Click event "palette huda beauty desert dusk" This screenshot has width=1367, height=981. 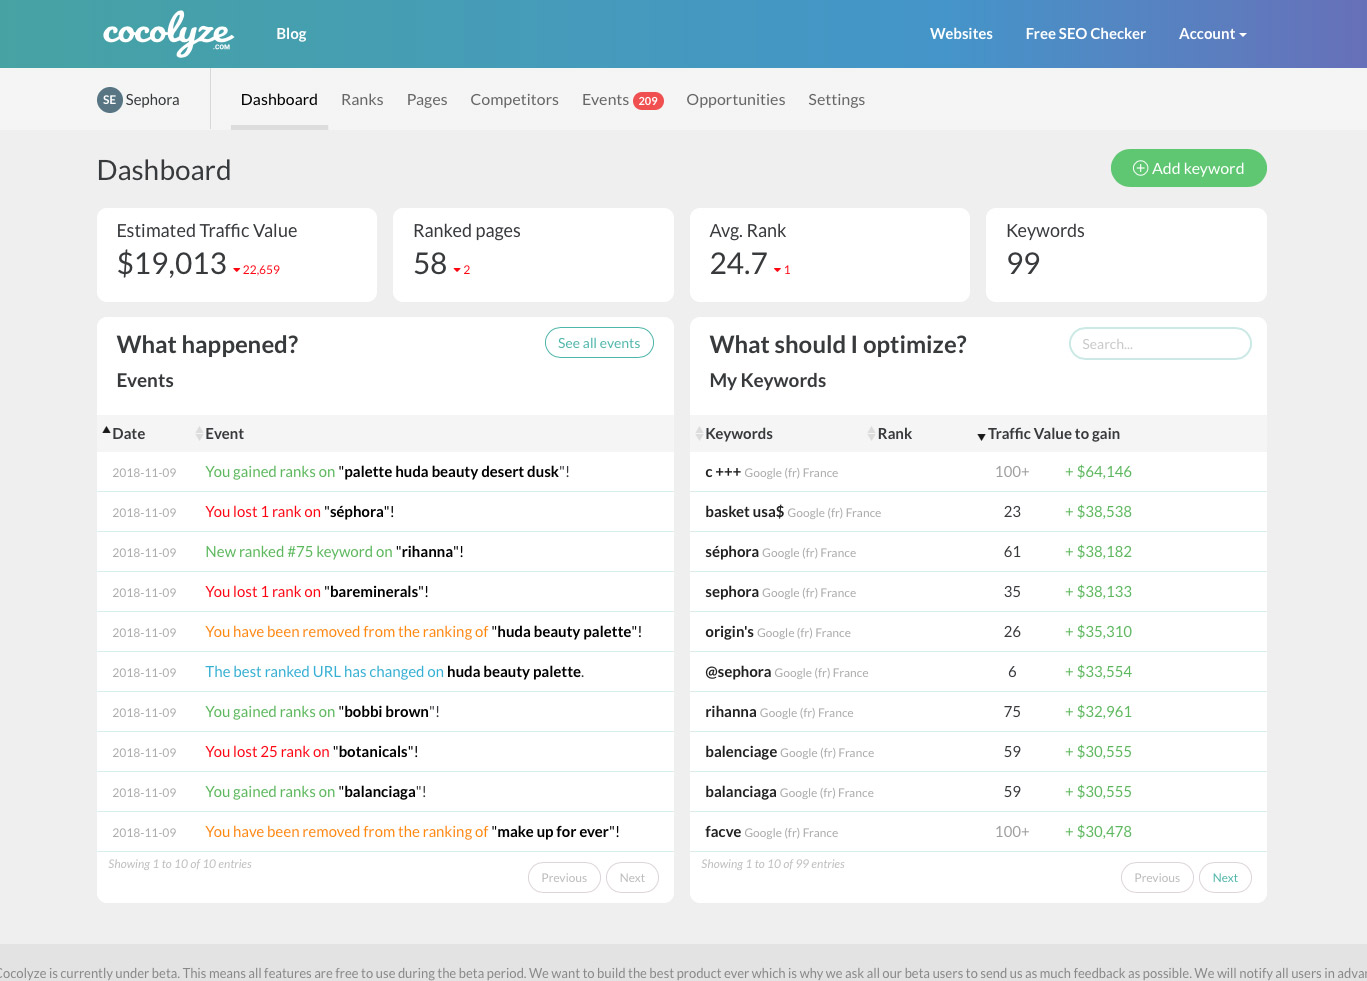(387, 472)
